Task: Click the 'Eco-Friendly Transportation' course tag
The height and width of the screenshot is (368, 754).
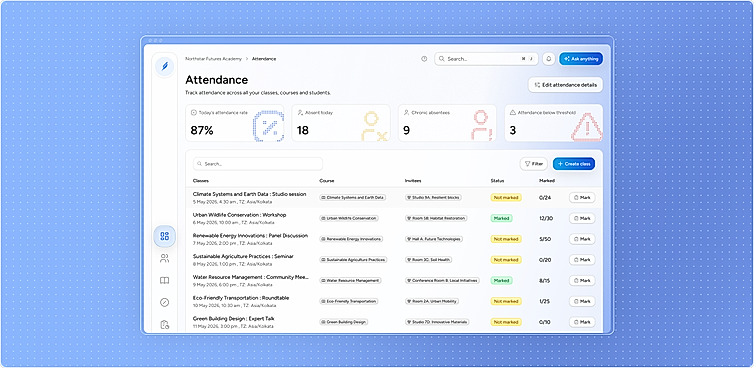Action: point(349,301)
